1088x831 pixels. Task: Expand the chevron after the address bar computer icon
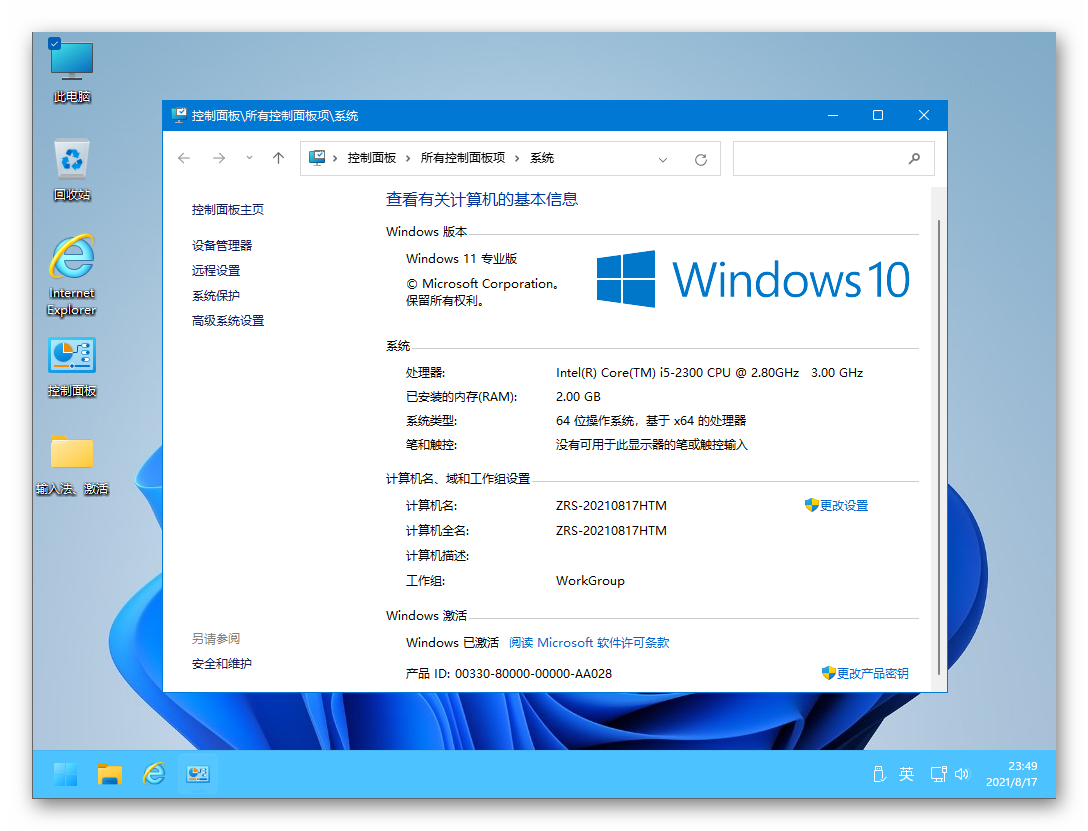coord(334,159)
